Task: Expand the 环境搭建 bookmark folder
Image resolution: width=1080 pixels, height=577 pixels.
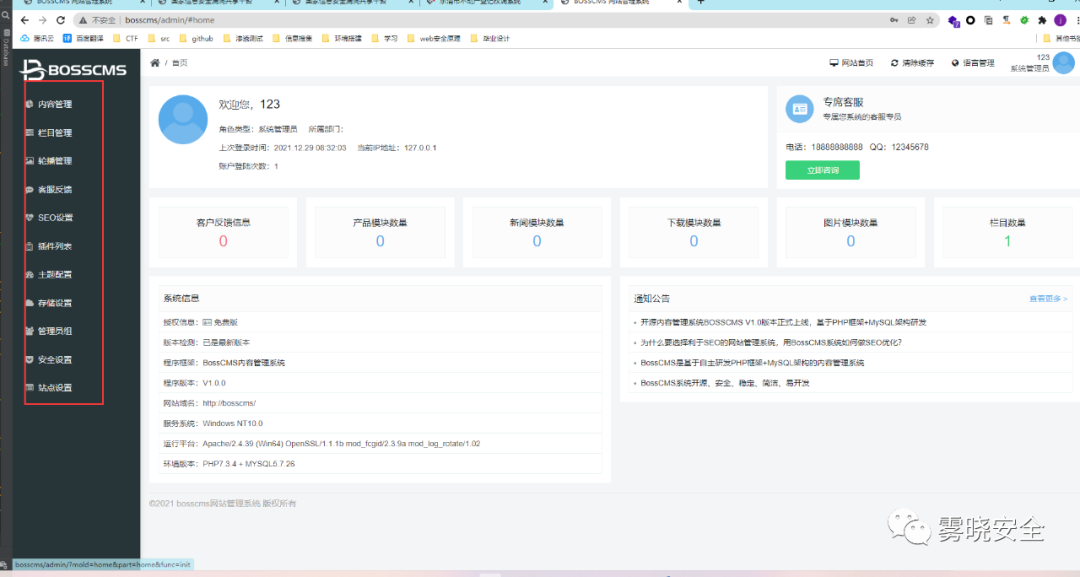Action: (342, 39)
